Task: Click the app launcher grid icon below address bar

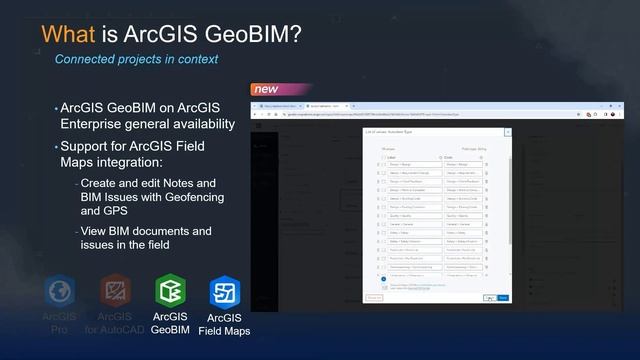Action: point(259,125)
